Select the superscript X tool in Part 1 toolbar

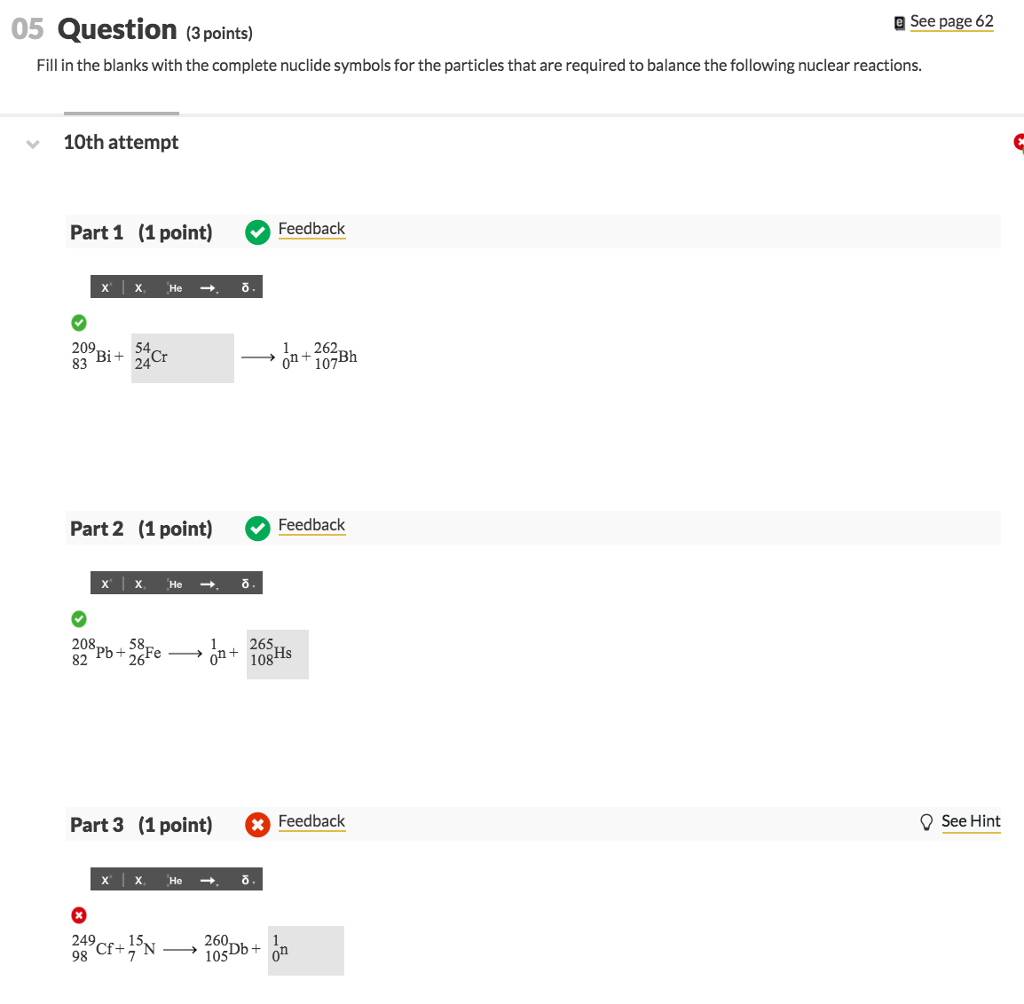[104, 287]
